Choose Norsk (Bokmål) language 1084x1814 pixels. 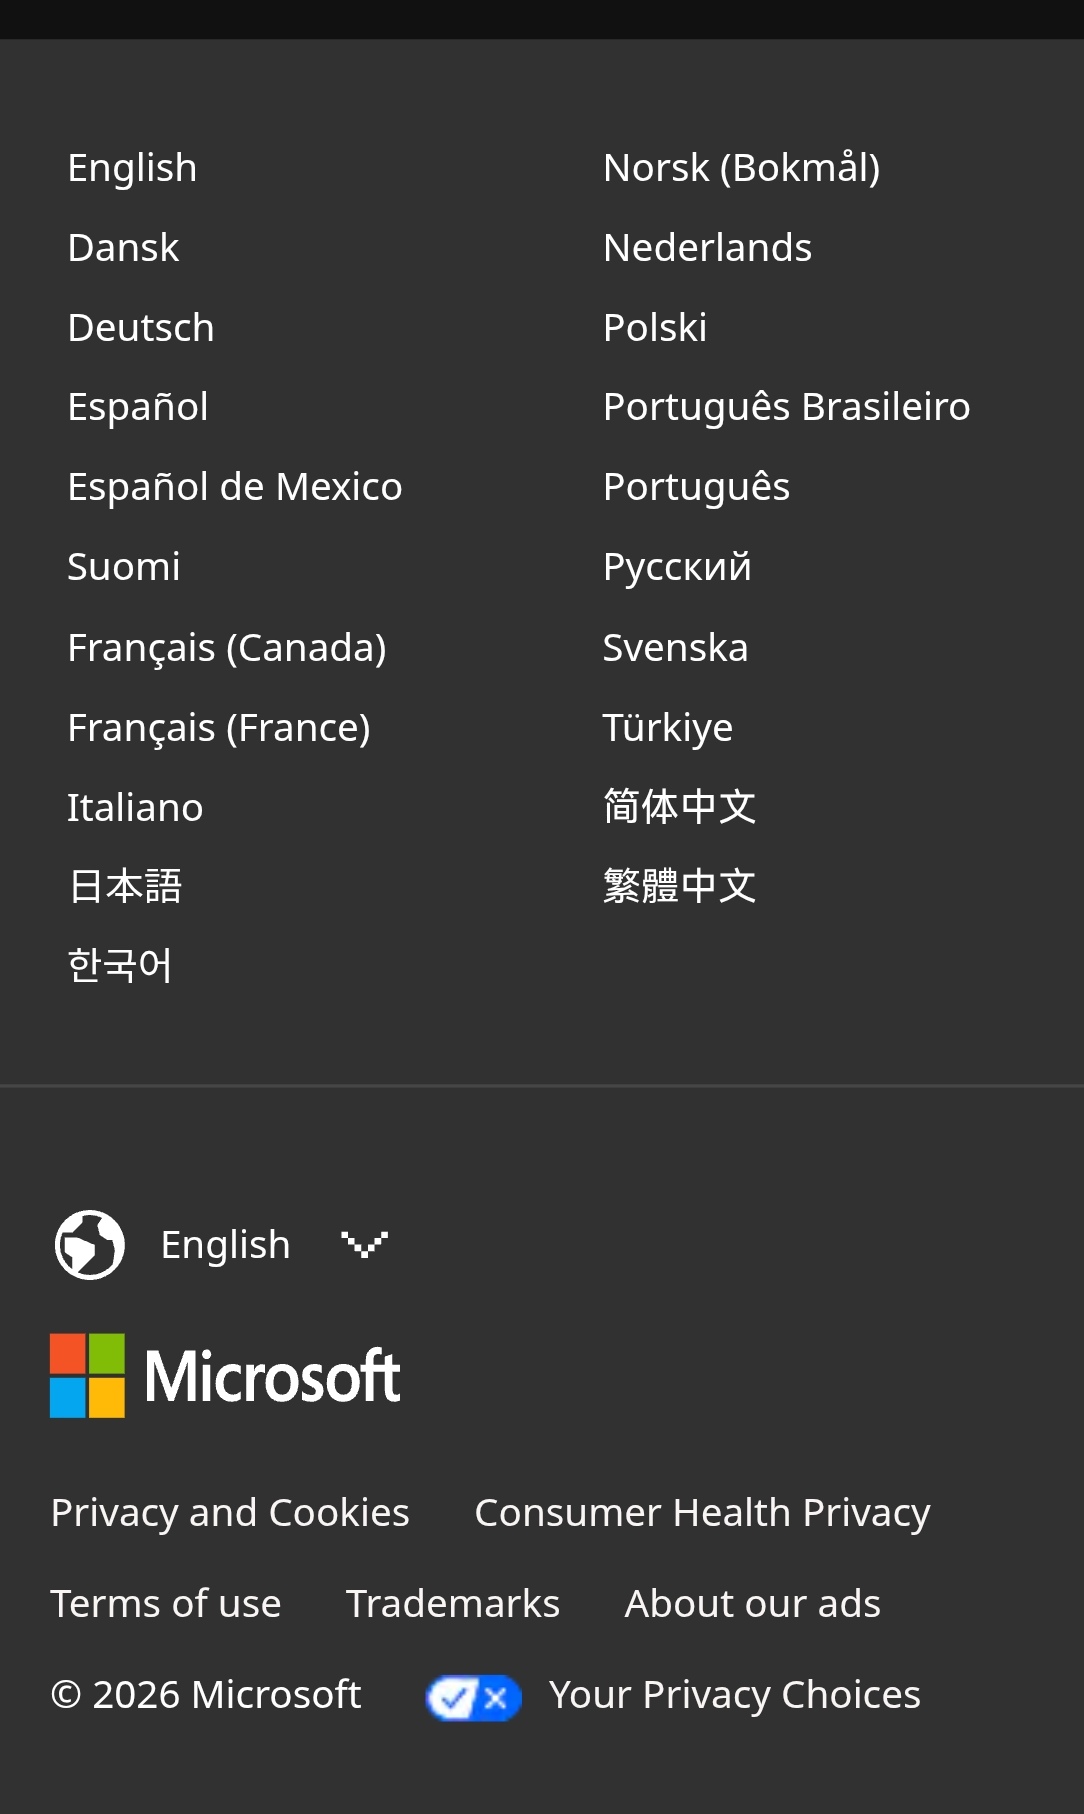point(742,168)
